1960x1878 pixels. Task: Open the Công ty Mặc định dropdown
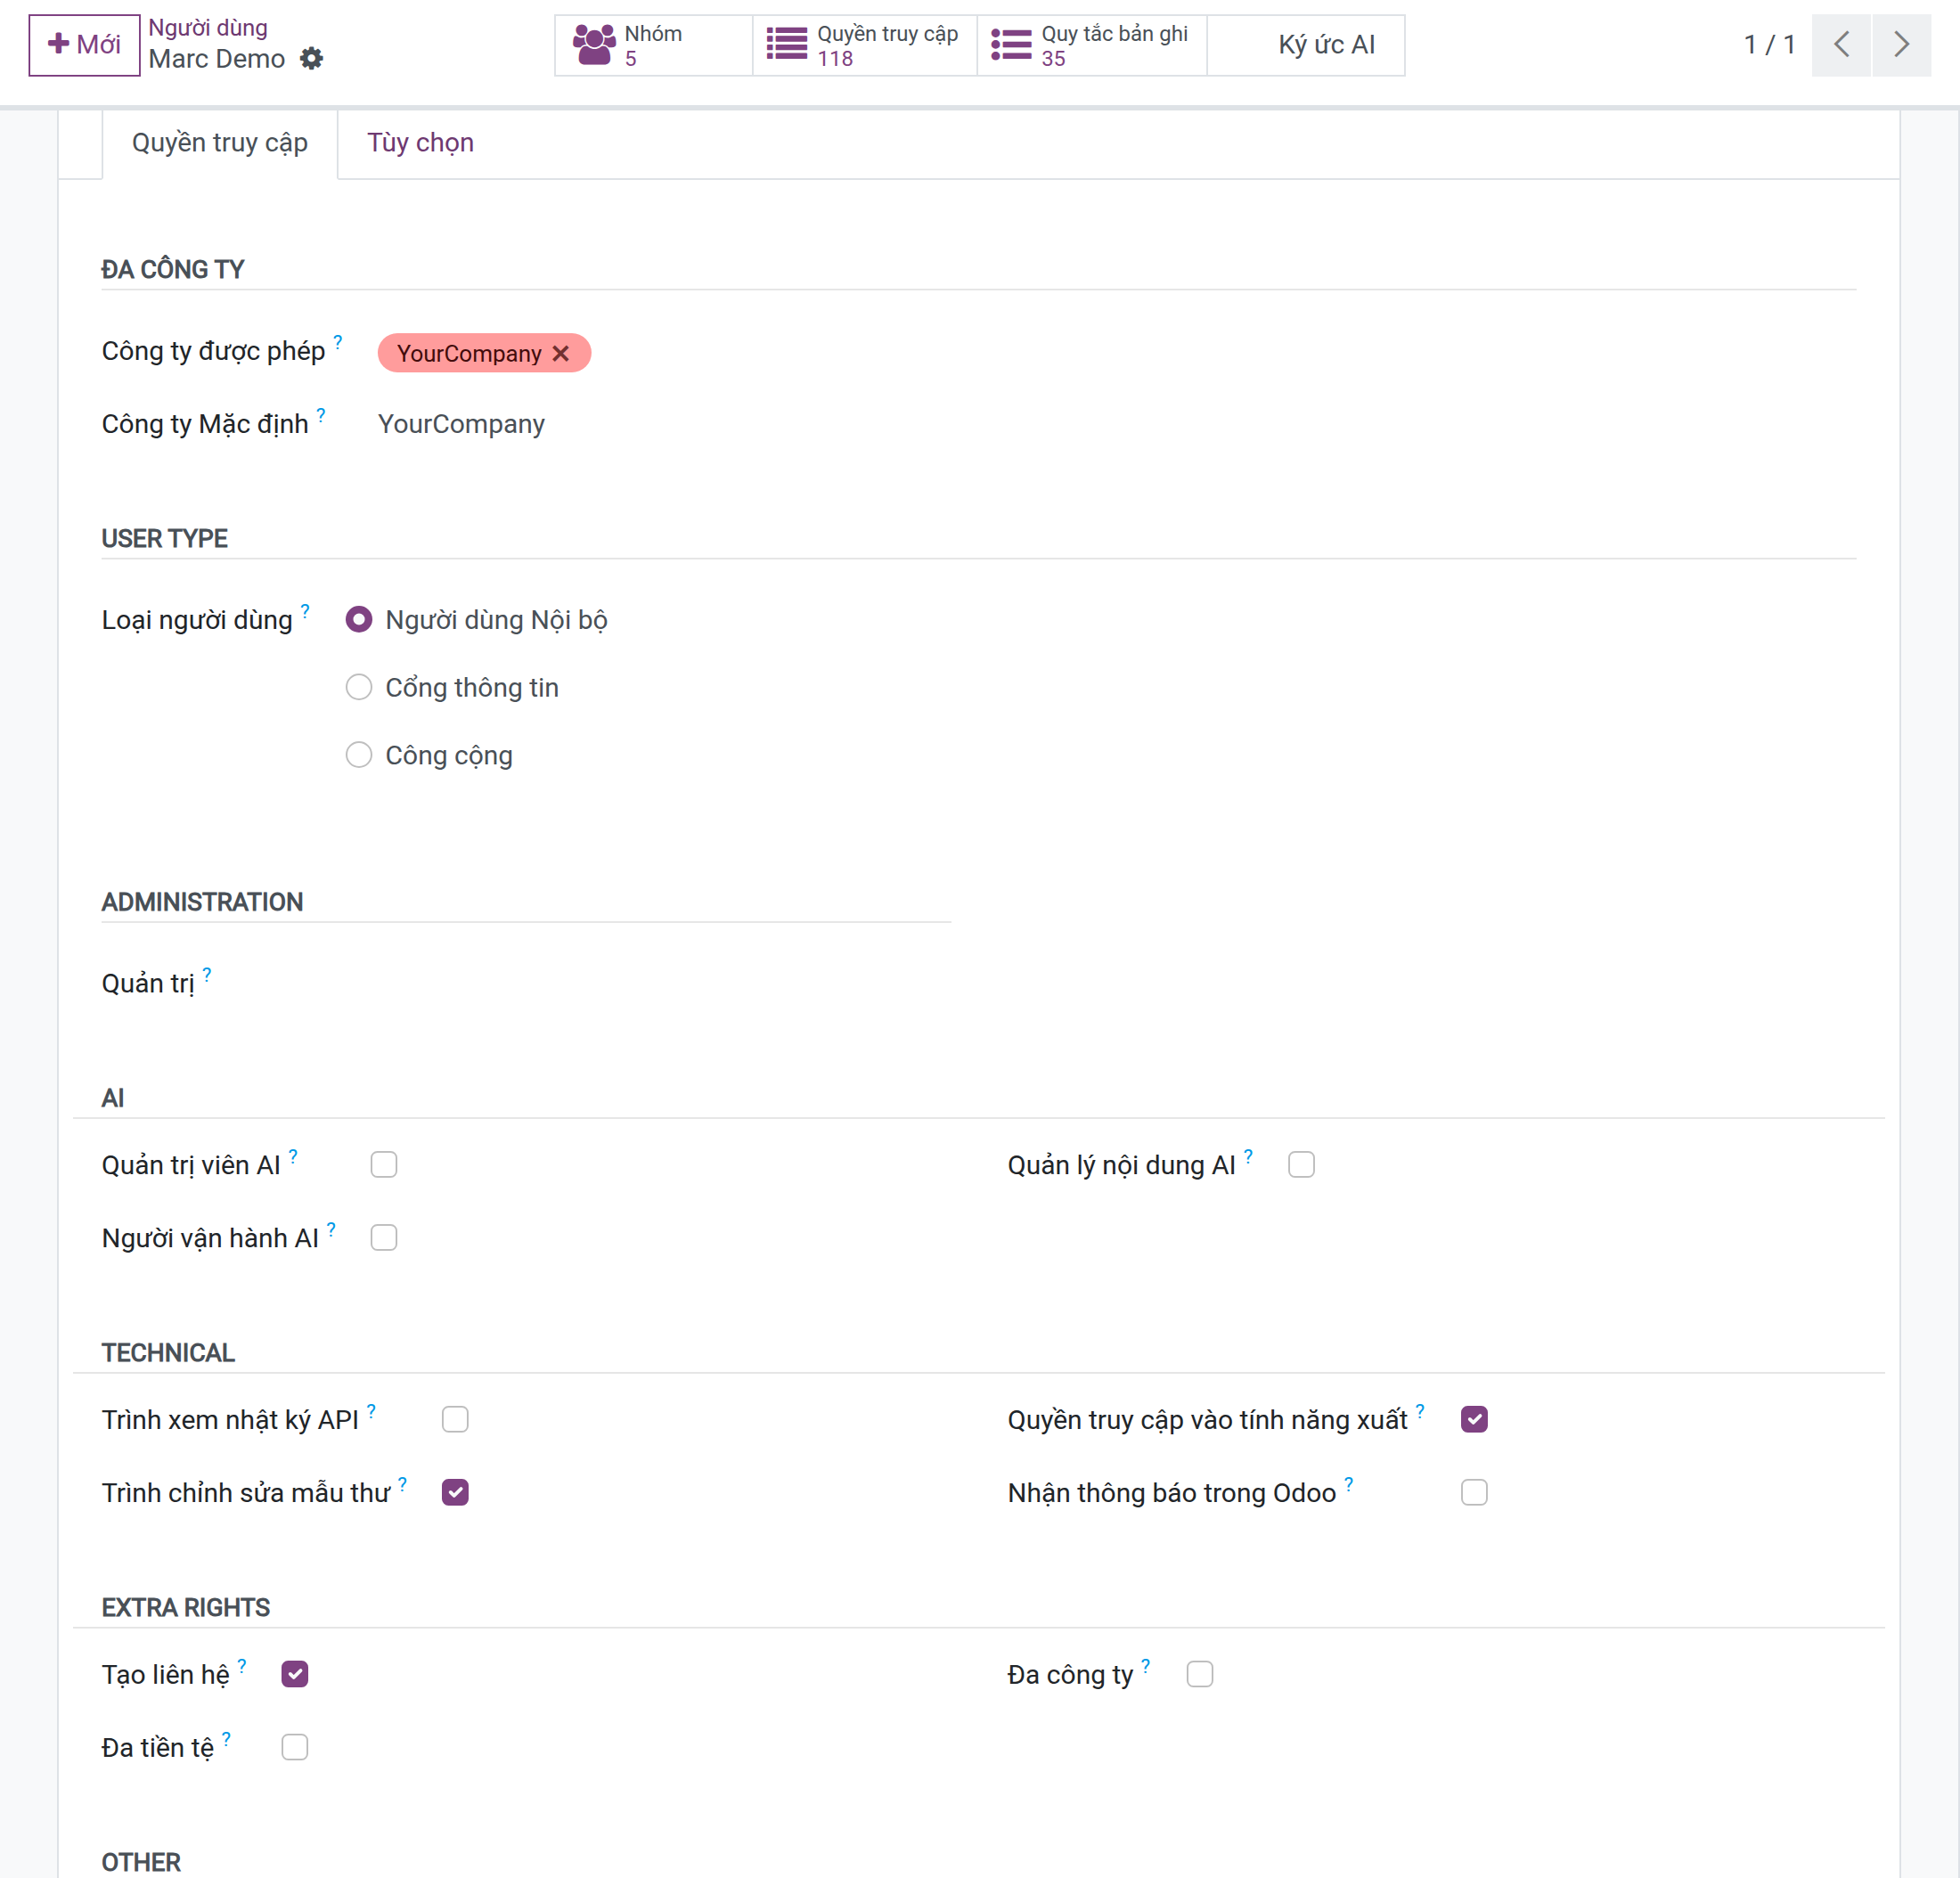[660, 424]
